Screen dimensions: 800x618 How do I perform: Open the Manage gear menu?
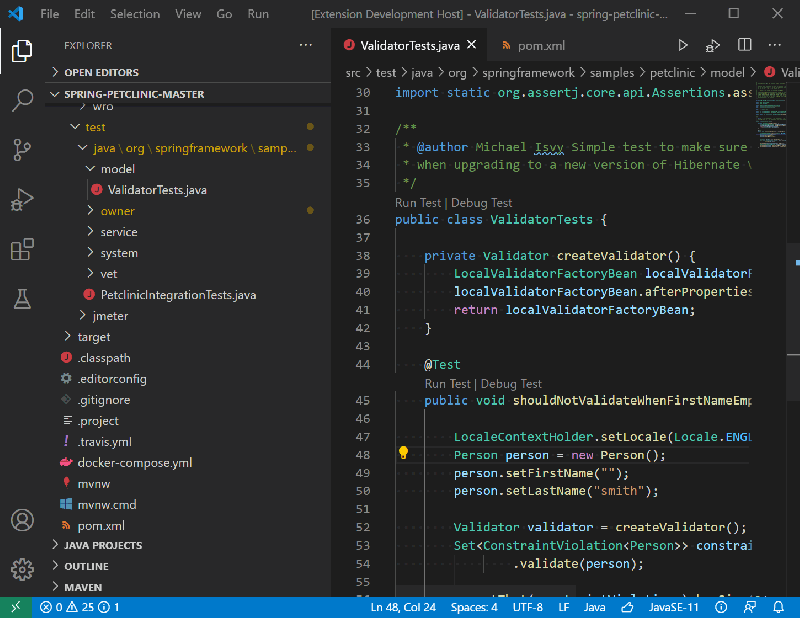pos(22,569)
